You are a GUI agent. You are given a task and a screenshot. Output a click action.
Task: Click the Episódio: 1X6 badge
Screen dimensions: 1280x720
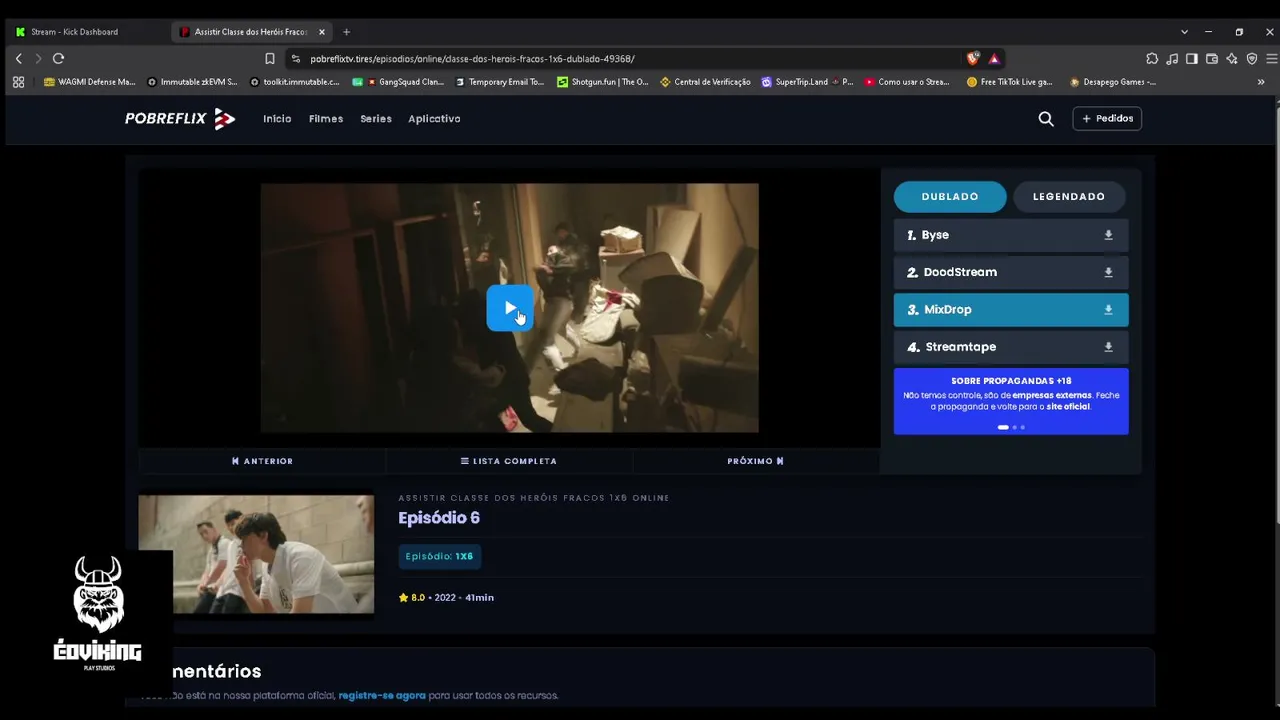pos(439,556)
